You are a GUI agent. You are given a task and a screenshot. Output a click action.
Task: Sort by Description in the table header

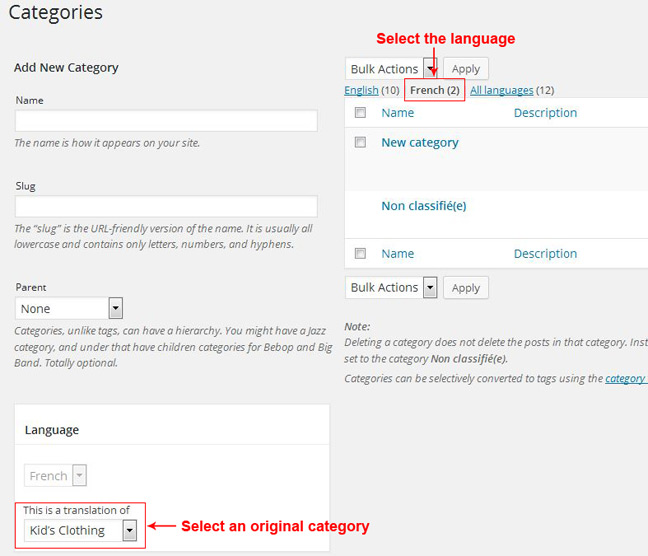point(545,113)
